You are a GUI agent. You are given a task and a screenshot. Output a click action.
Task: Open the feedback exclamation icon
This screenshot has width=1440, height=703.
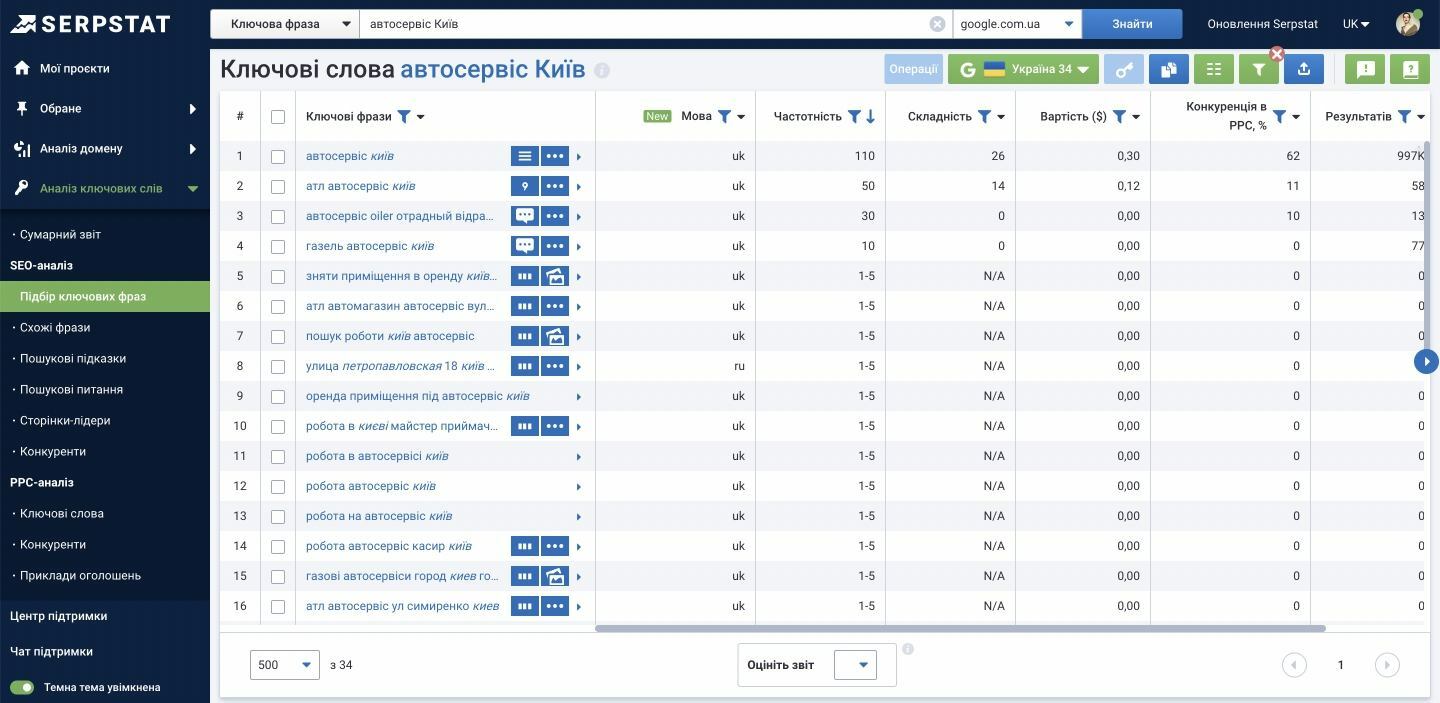point(1366,70)
